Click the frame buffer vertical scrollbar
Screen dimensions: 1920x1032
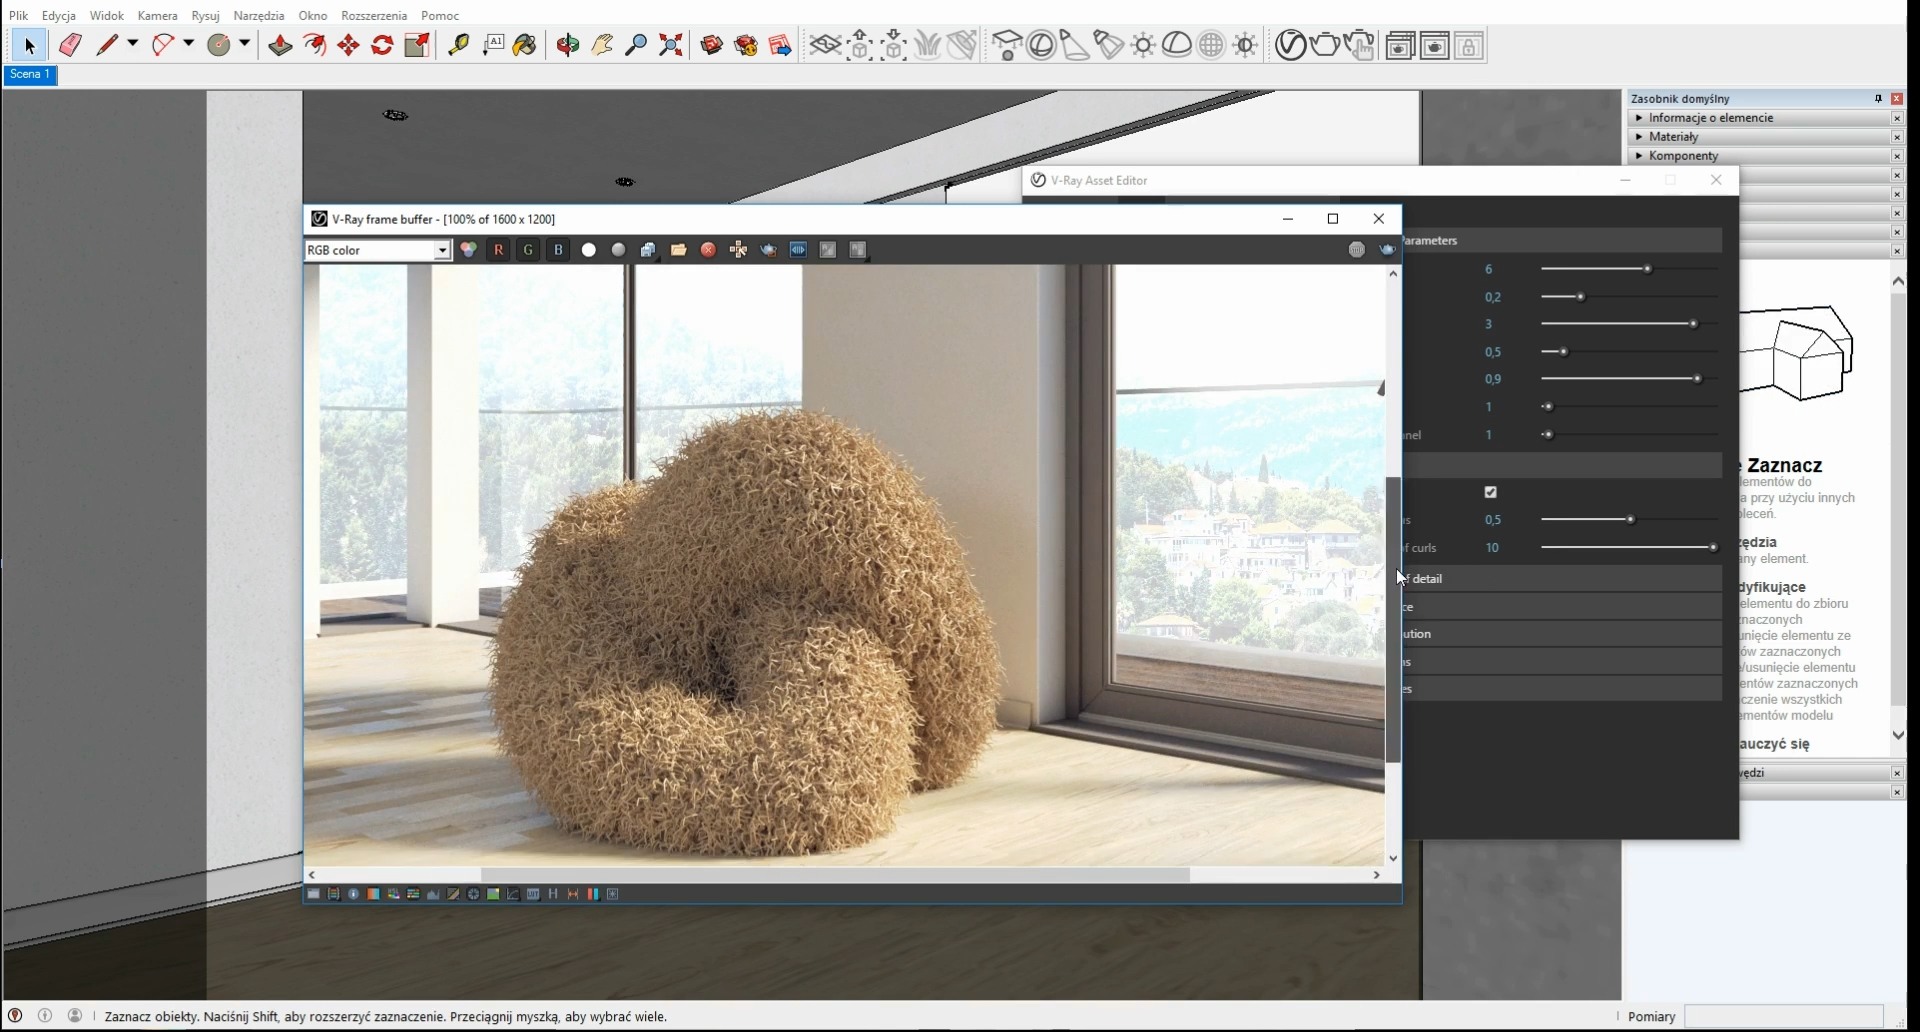1393,620
